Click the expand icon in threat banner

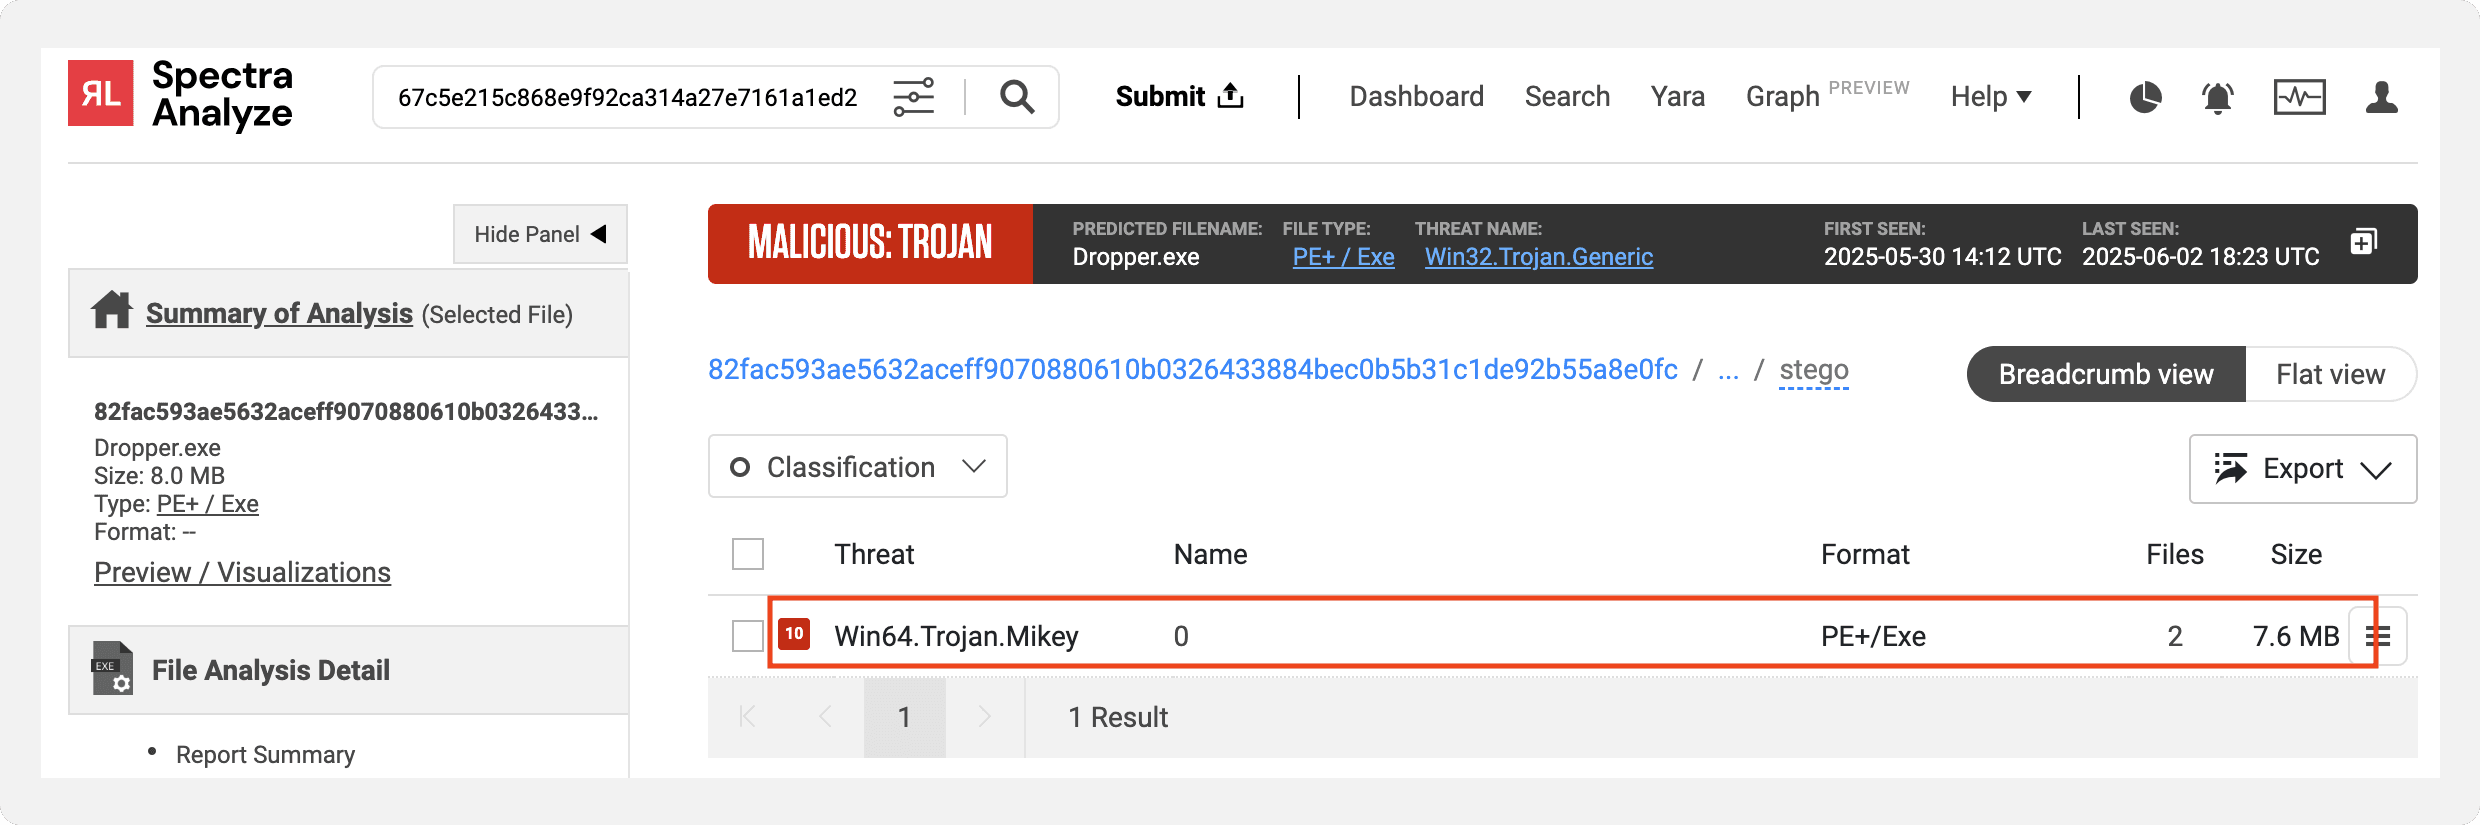click(x=2363, y=242)
